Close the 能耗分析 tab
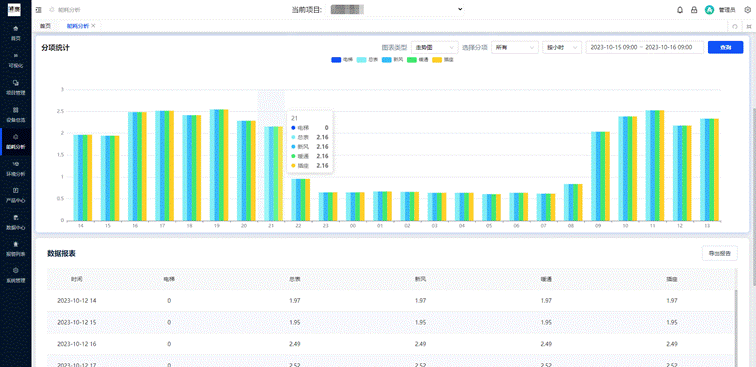The height and width of the screenshot is (367, 756). click(94, 26)
